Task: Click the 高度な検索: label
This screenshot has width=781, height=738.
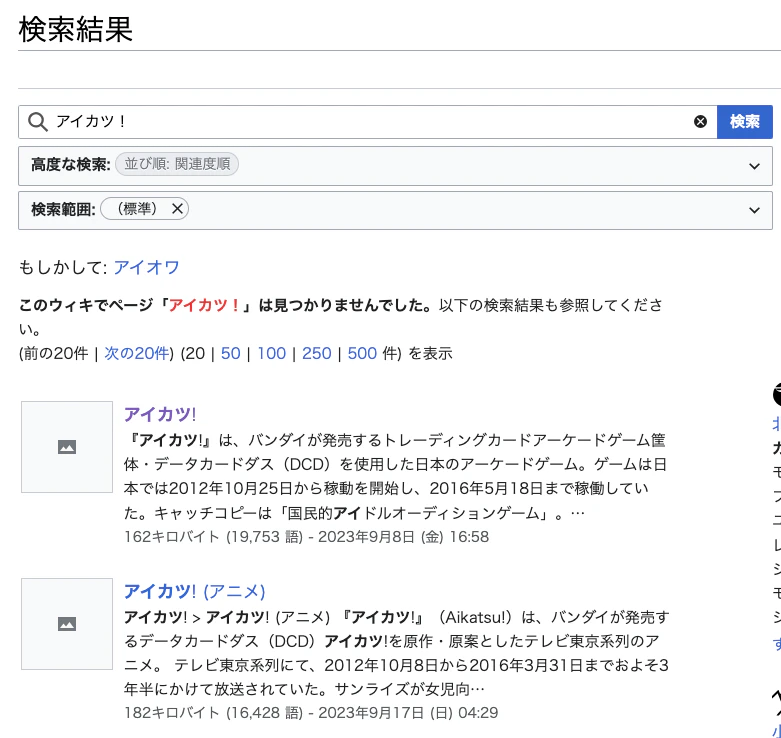Action: (71, 164)
